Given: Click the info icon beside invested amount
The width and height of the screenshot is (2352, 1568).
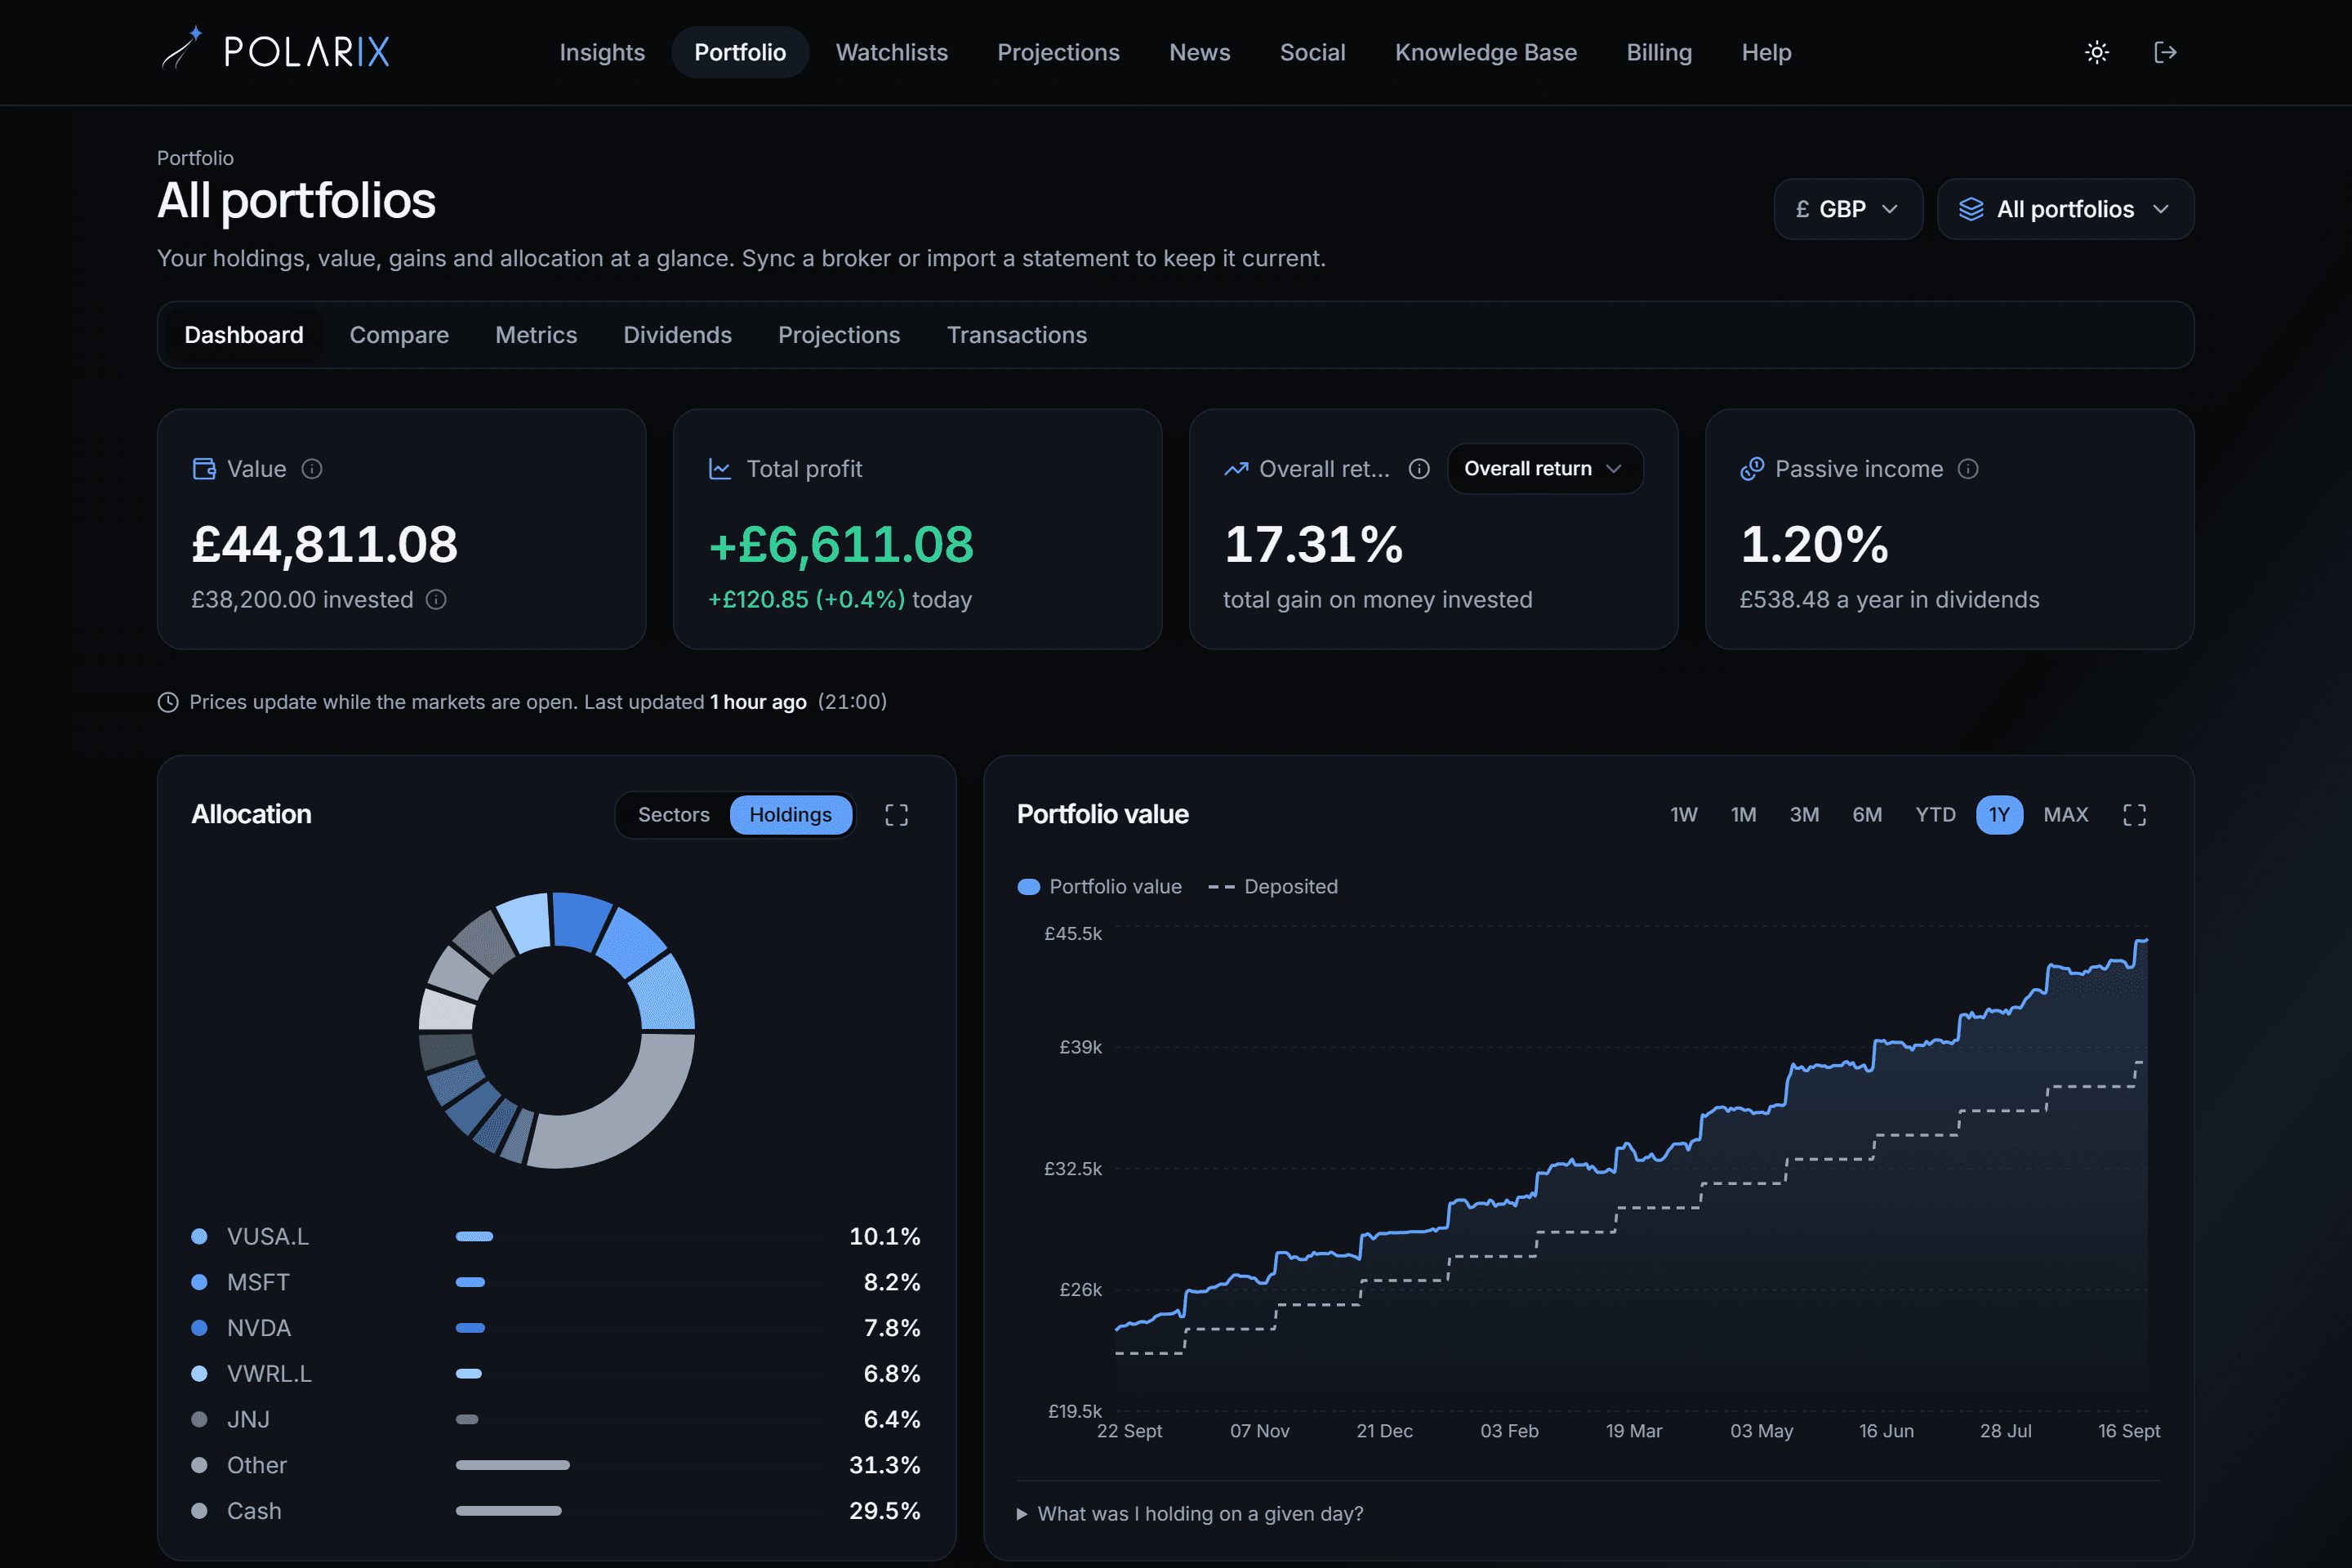Looking at the screenshot, I should (x=436, y=599).
